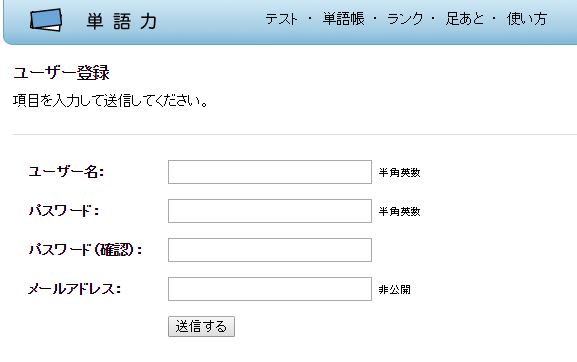Screen dimensions: 577x362
Task: Open the 使い方 help link
Action: coord(527,19)
